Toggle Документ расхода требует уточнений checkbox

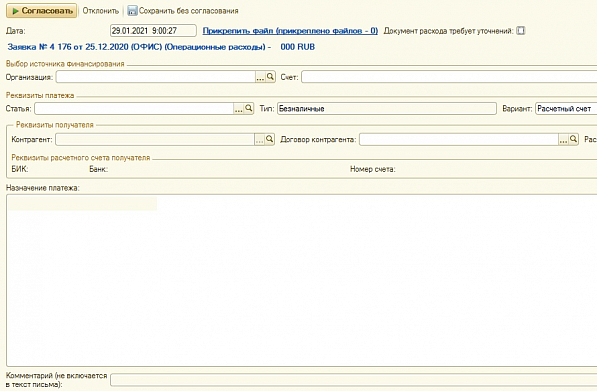click(x=520, y=31)
